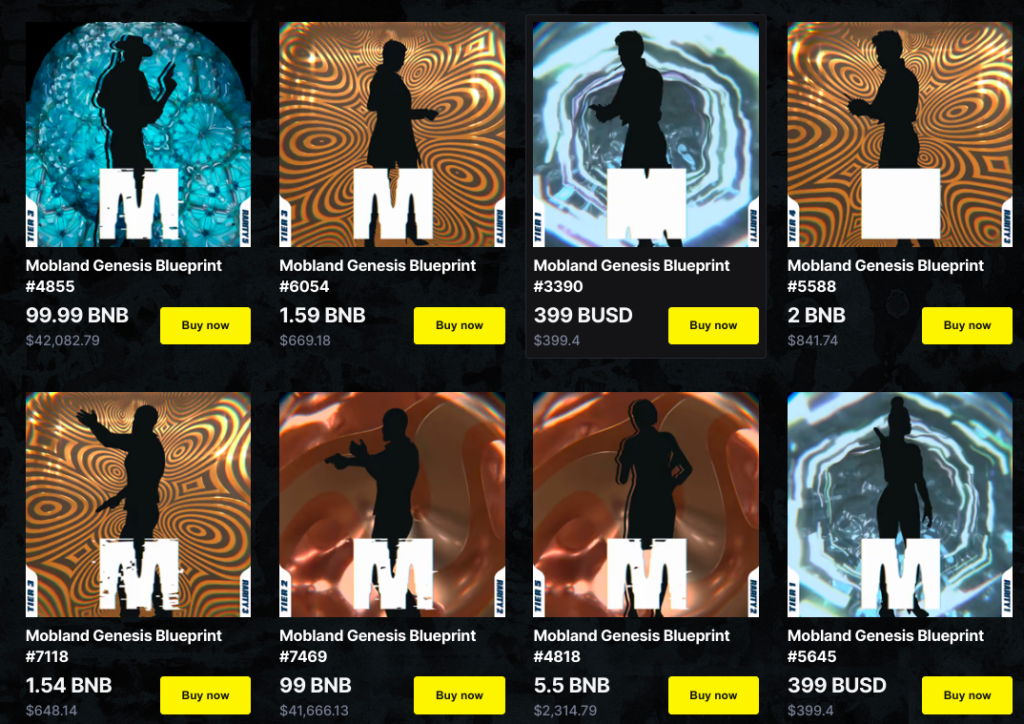View the Tier 1 artwork of #3390

tap(646, 134)
